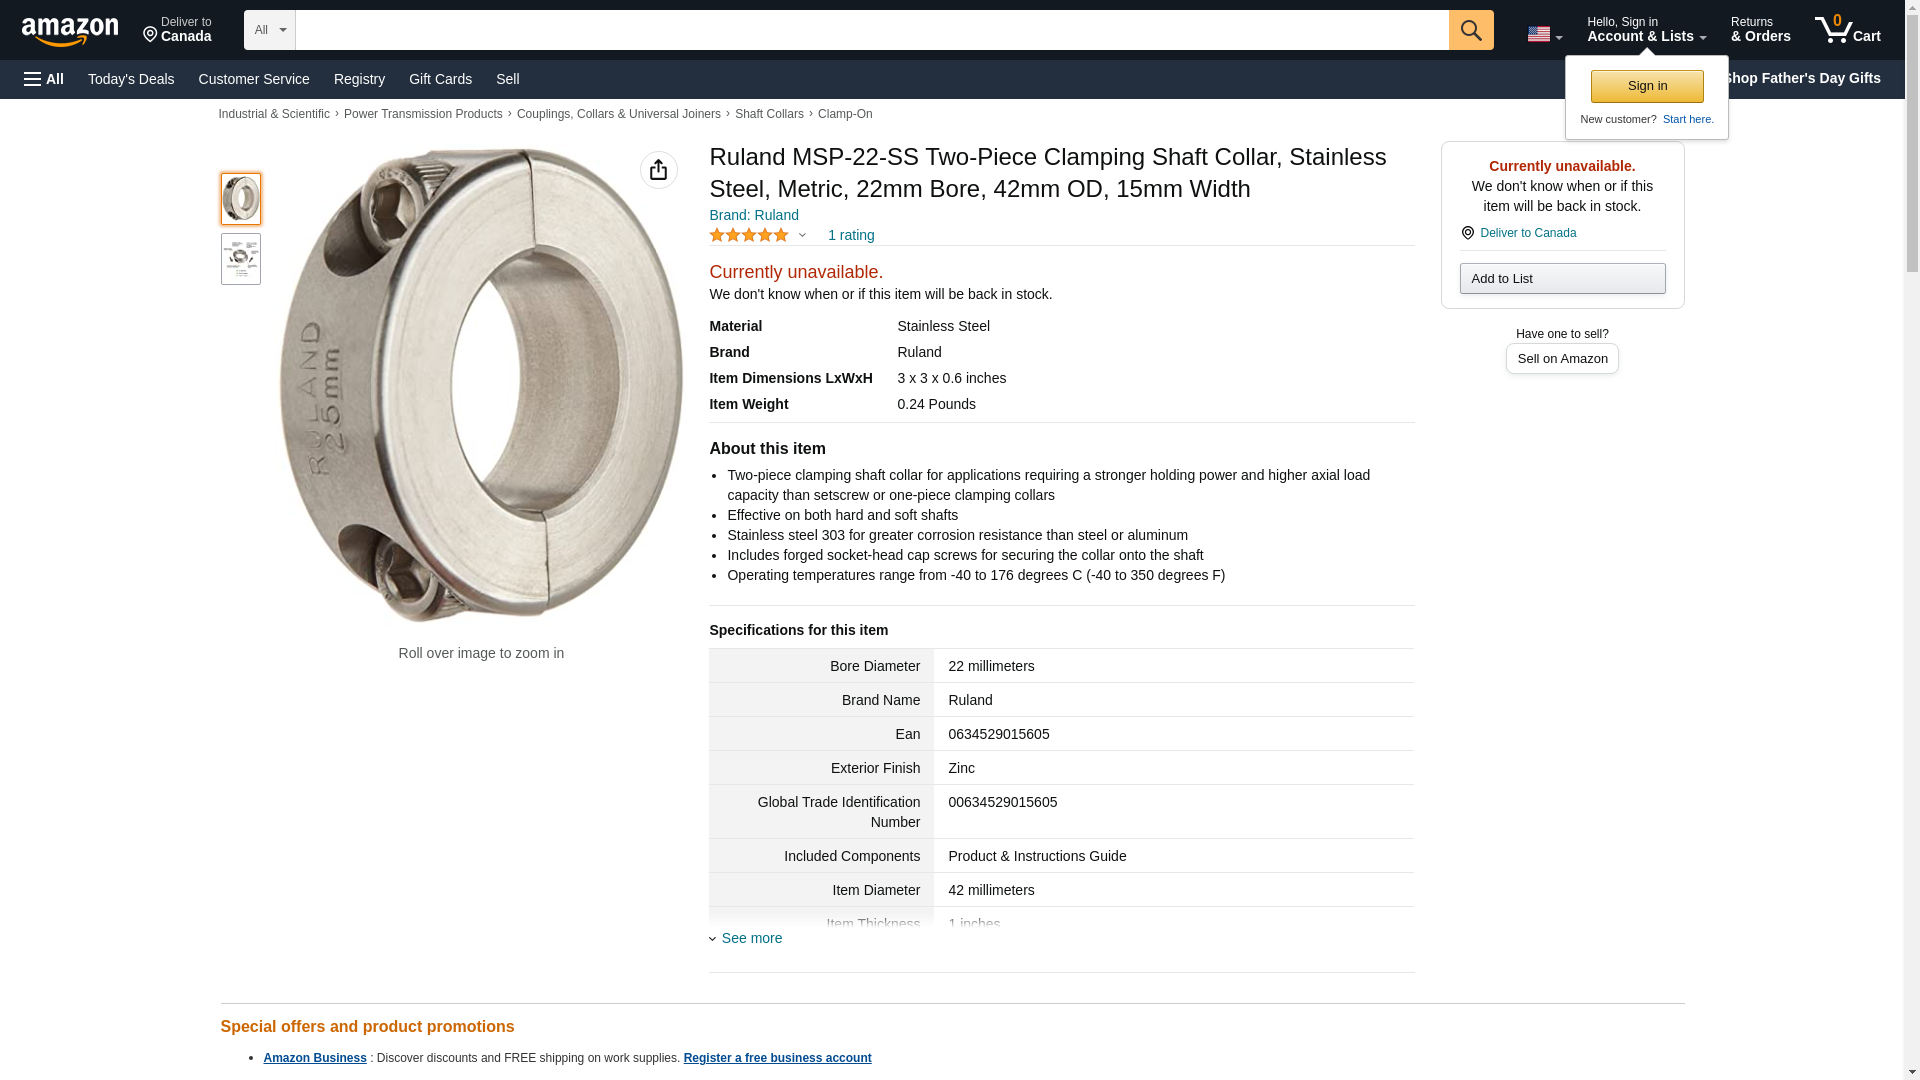The image size is (1920, 1080).
Task: Click the share icon on product image
Action: pos(658,170)
